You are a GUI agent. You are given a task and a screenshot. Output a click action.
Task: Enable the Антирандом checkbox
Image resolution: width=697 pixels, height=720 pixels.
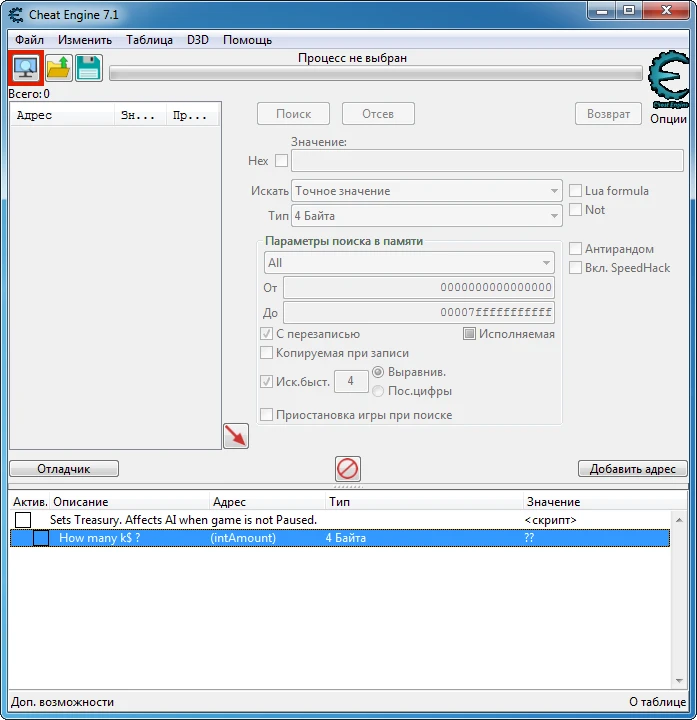pos(575,249)
